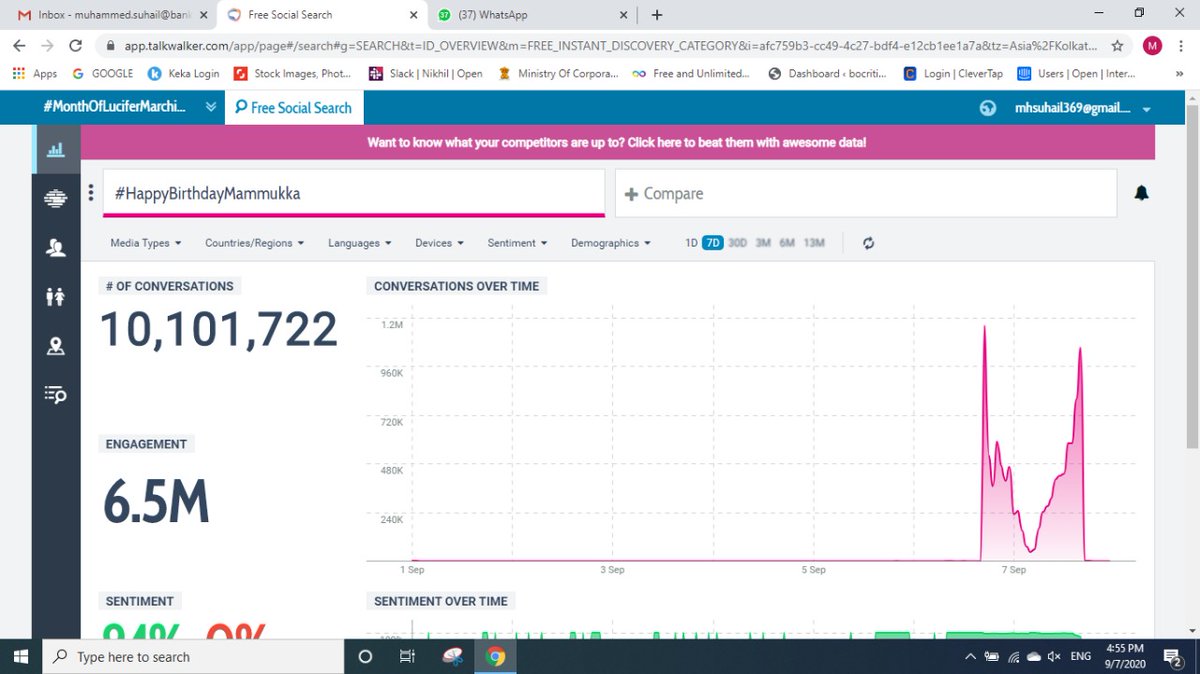Viewport: 1200px width, 674px height.
Task: Click competitors promo banner link
Action: tap(617, 143)
